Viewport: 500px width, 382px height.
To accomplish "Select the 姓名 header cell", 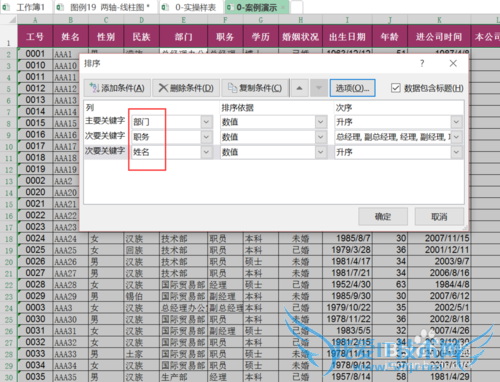I will coord(70,36).
